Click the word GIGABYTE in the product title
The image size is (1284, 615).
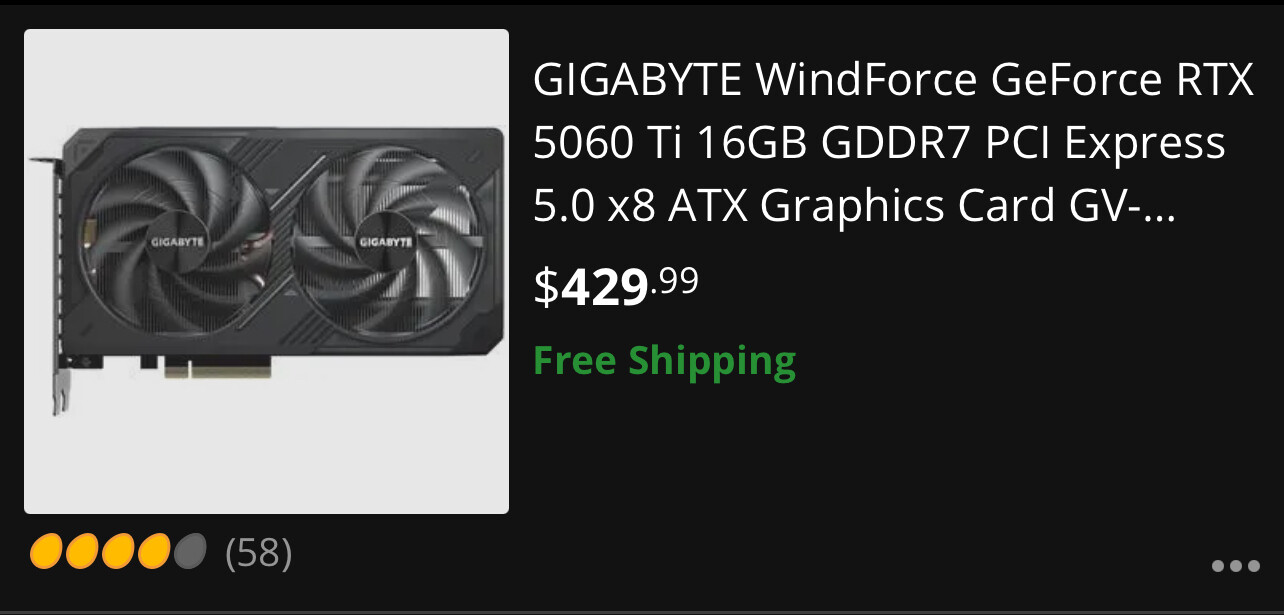[x=637, y=81]
